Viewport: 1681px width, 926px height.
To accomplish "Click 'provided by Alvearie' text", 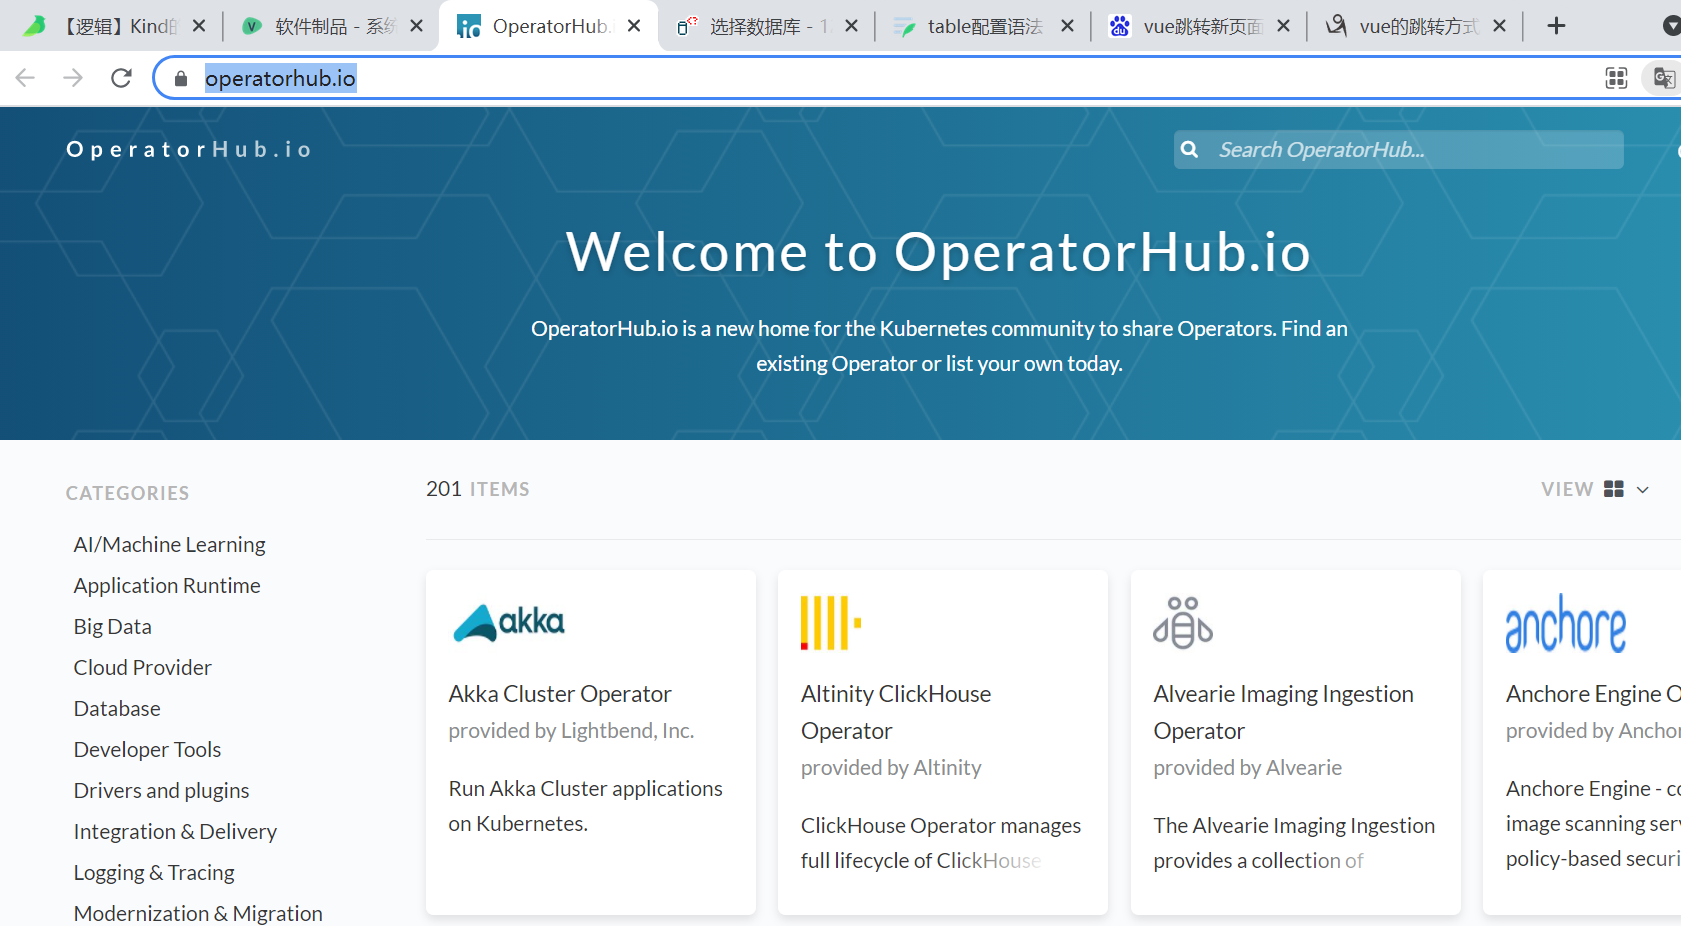I will pyautogui.click(x=1247, y=768).
